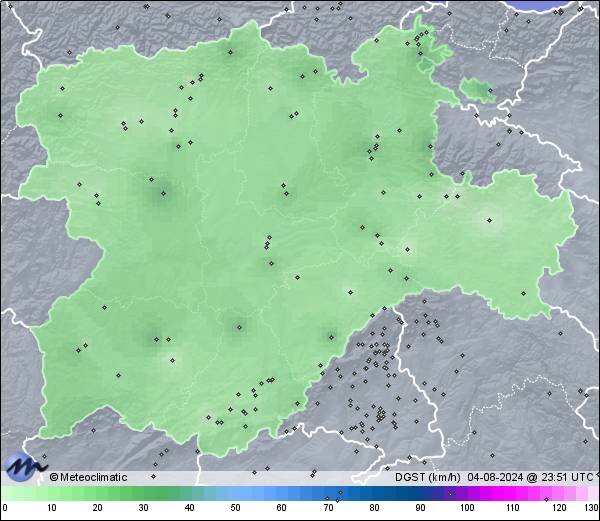Click the ©Meteoclimatic copyright text
Screen dimensions: 600x521
pyautogui.click(x=88, y=477)
